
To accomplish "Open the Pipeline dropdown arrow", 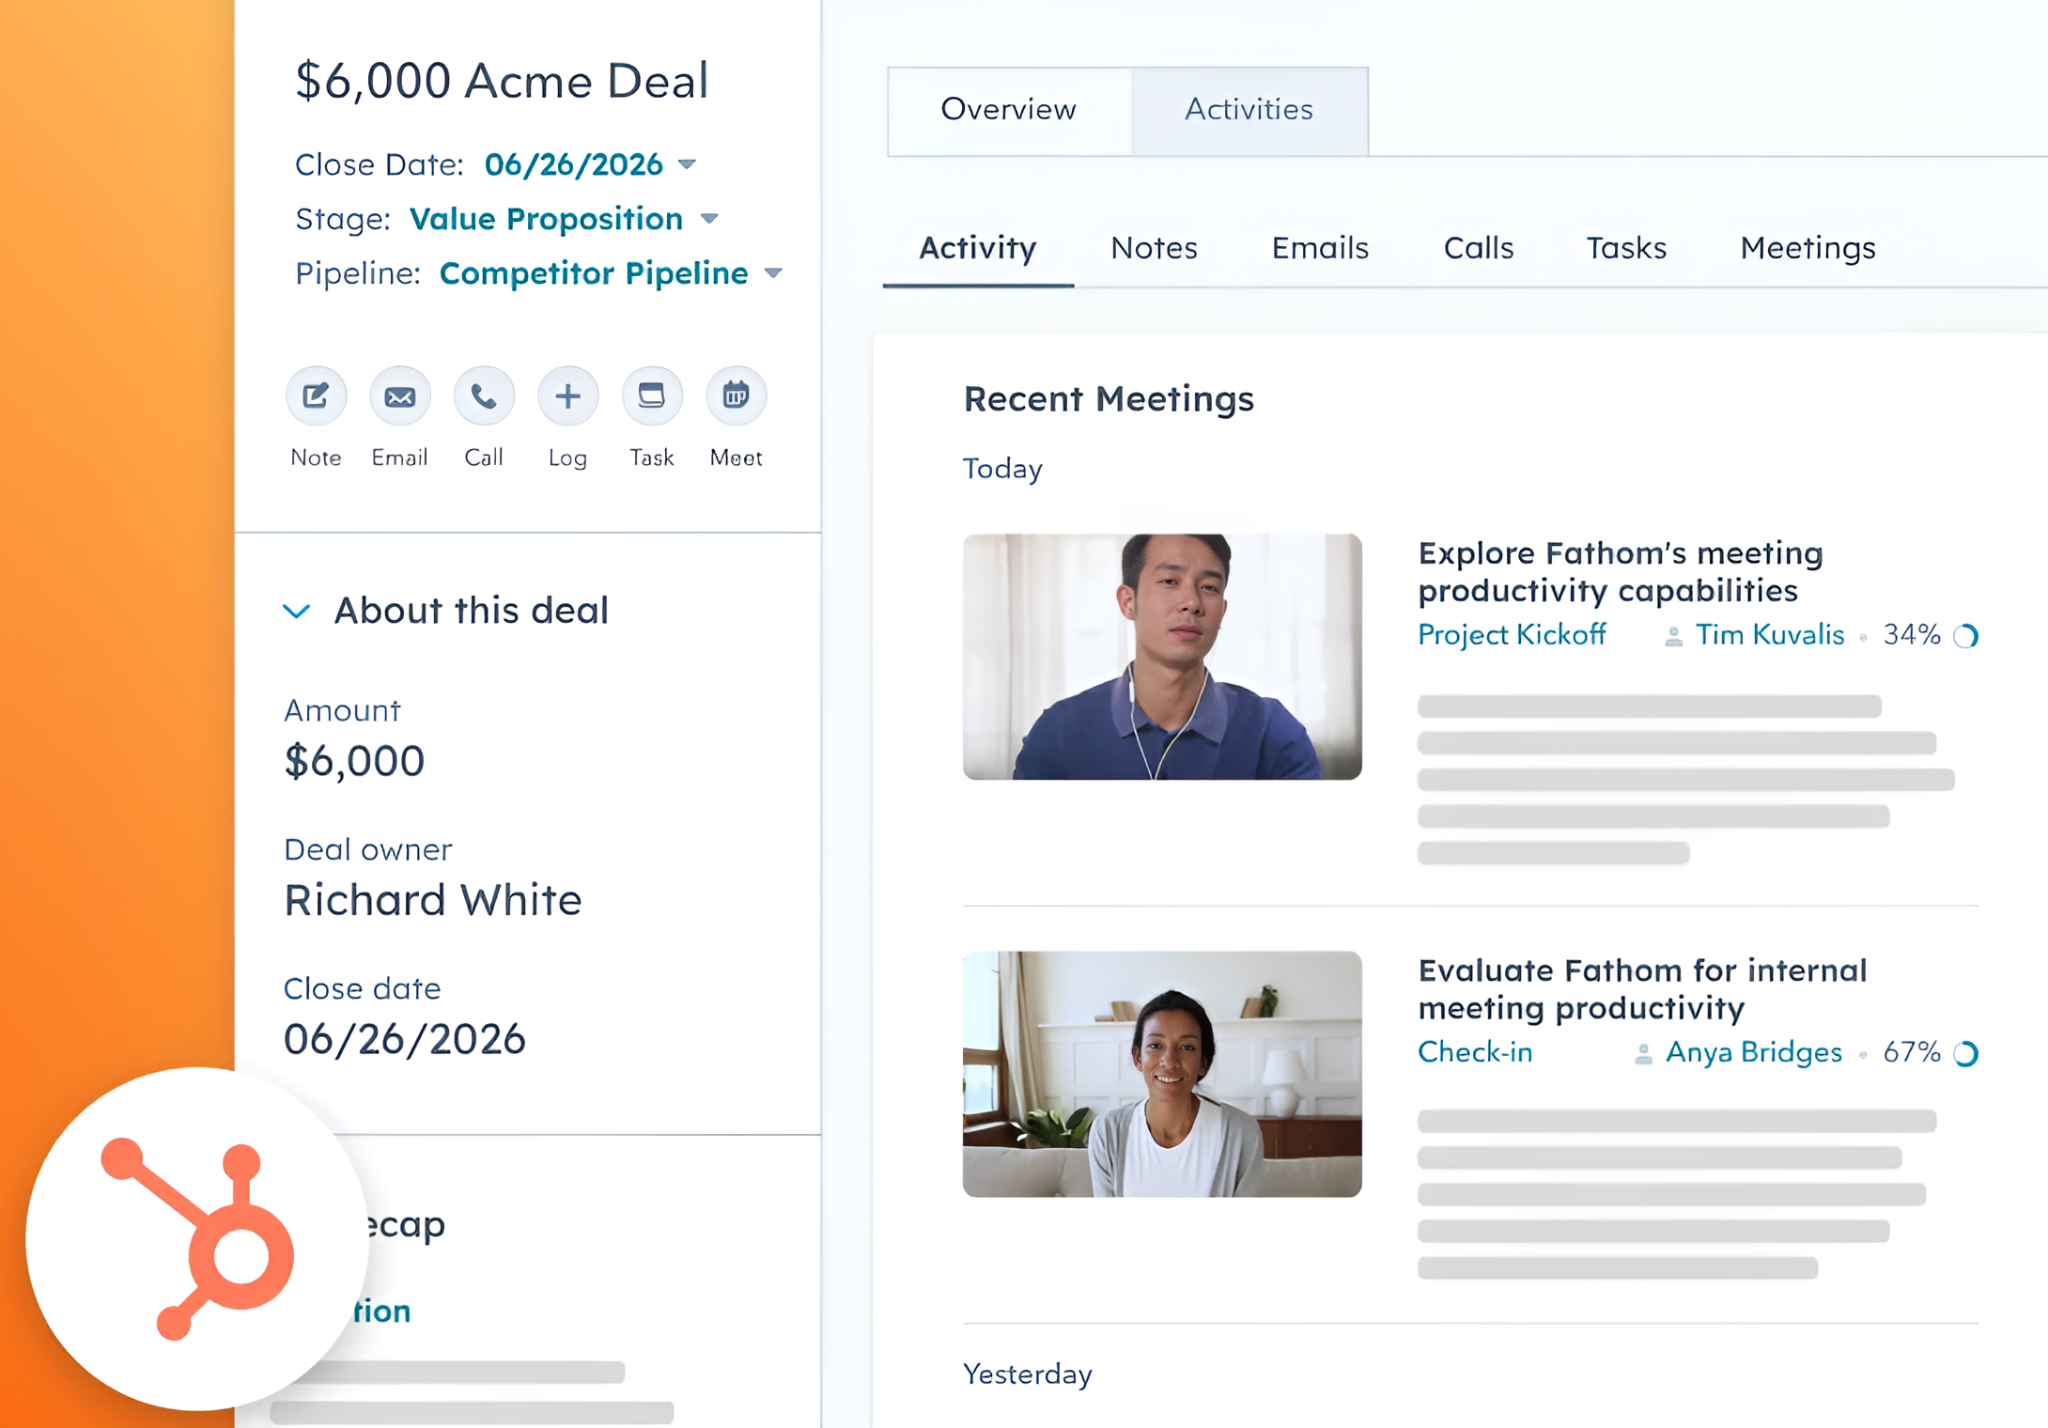I will pos(773,273).
